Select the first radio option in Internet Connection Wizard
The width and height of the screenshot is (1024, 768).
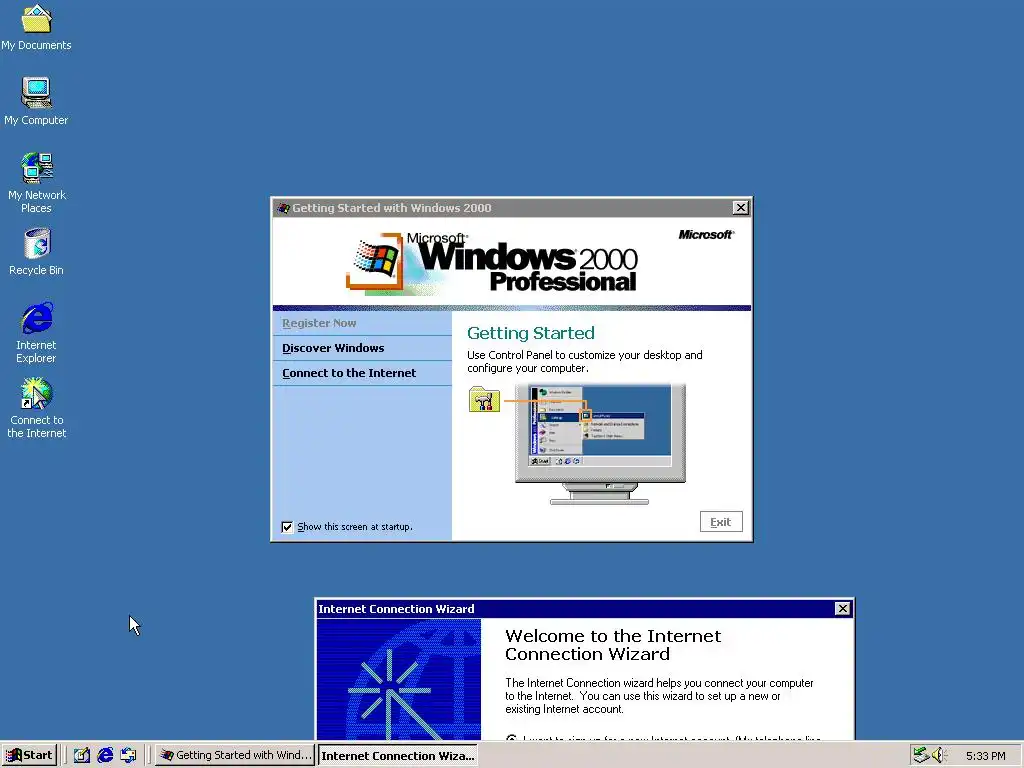click(x=511, y=739)
